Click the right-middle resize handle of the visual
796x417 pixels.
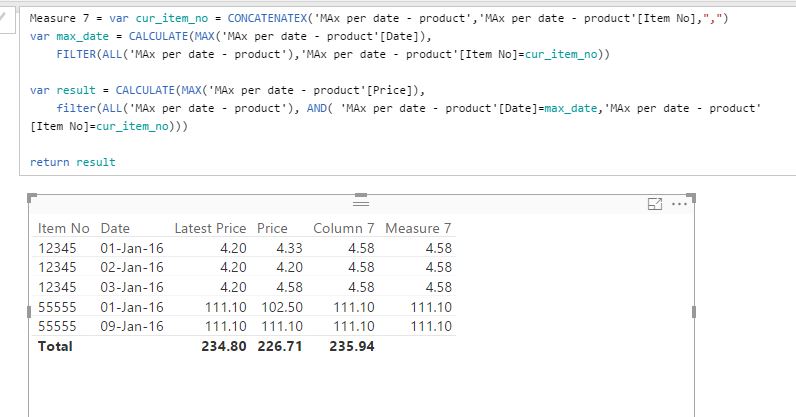[x=694, y=312]
